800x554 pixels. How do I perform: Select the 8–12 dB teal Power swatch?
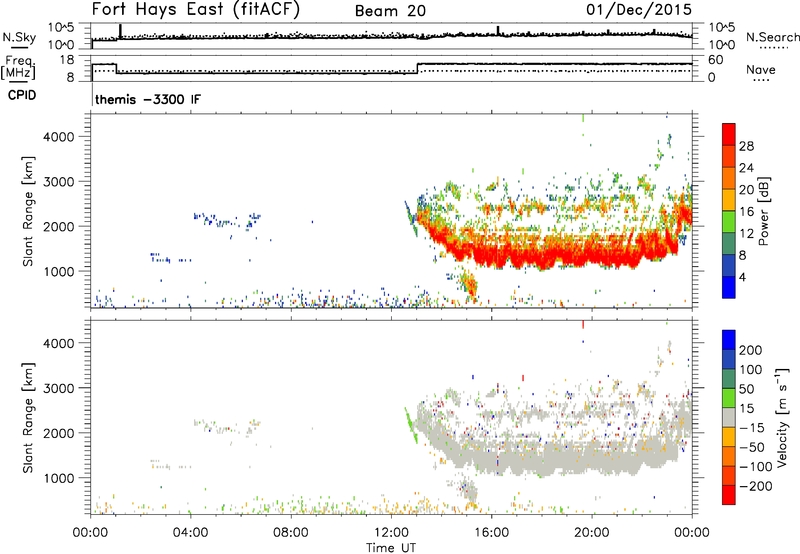click(729, 244)
